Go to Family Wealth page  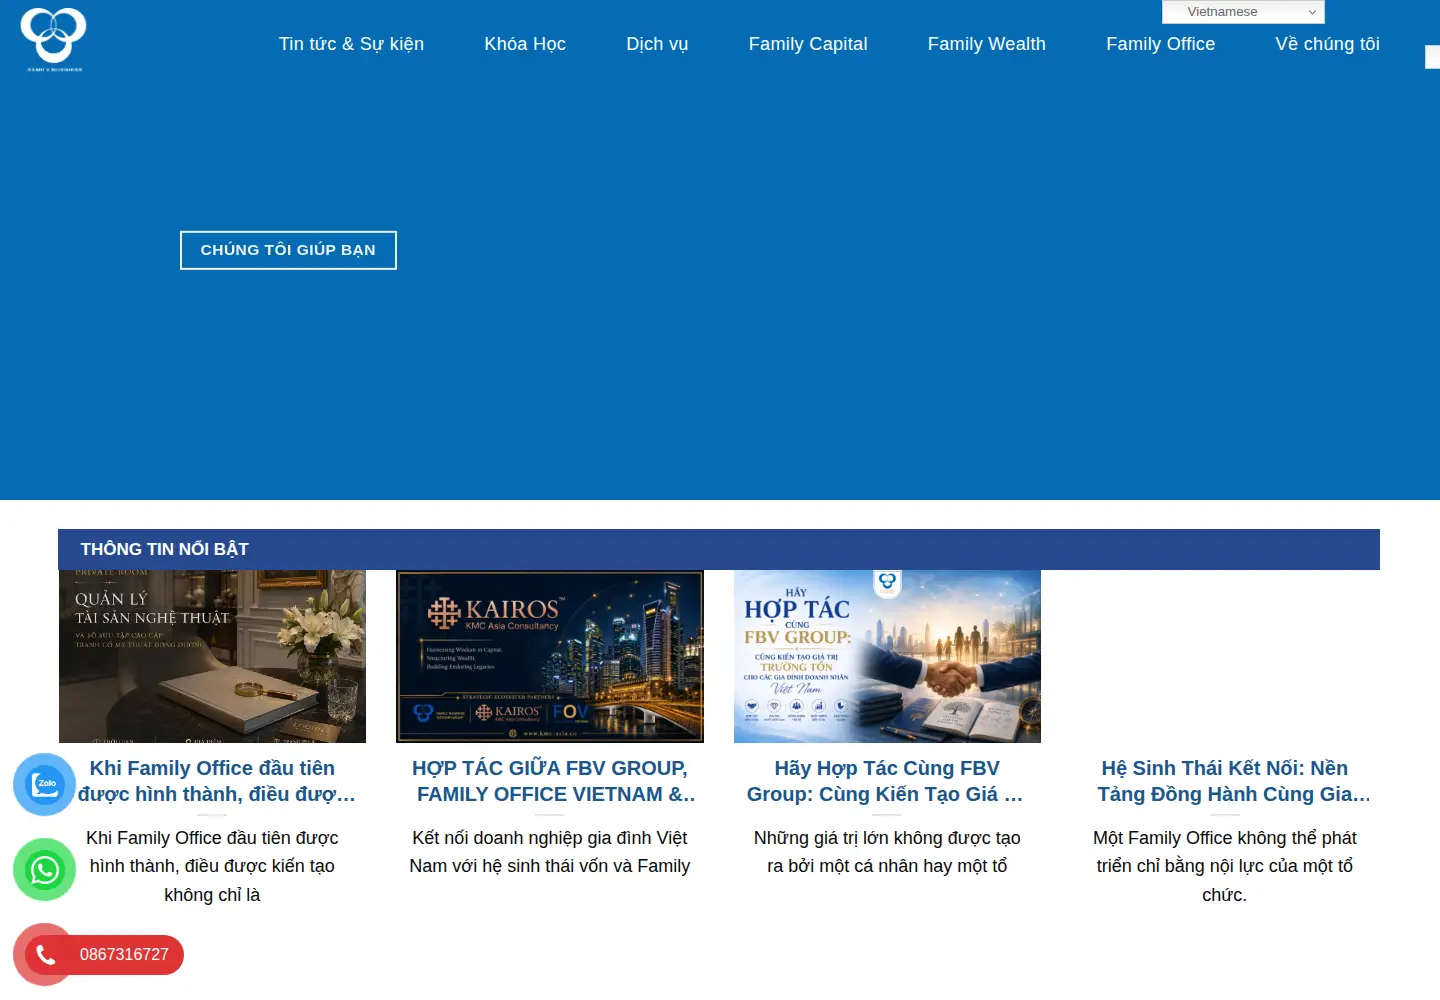coord(987,44)
